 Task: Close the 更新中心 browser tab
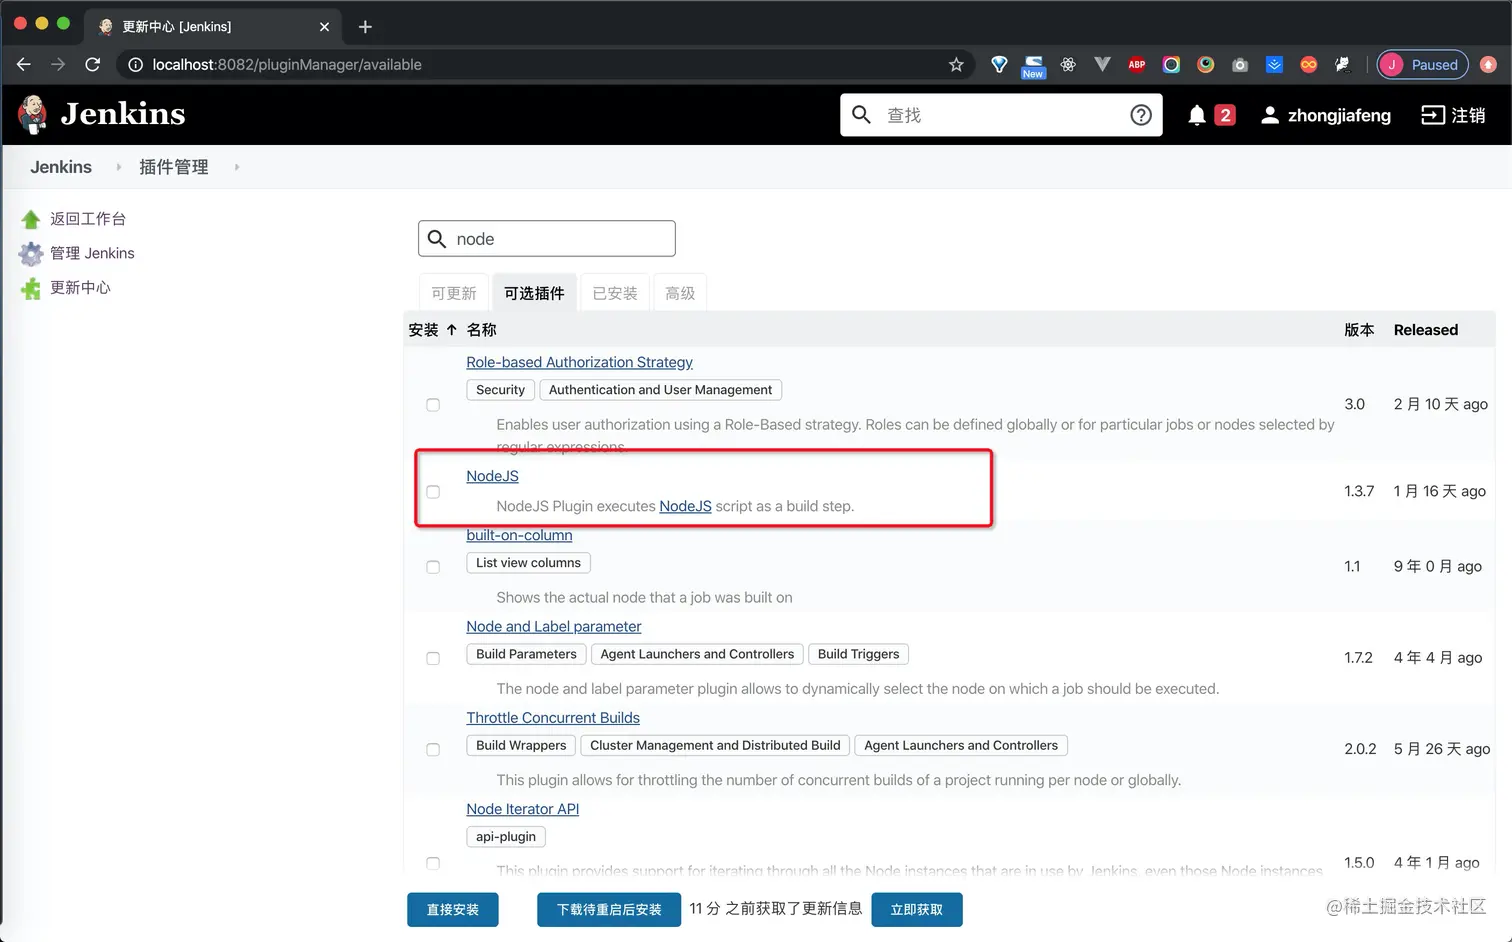pyautogui.click(x=324, y=27)
